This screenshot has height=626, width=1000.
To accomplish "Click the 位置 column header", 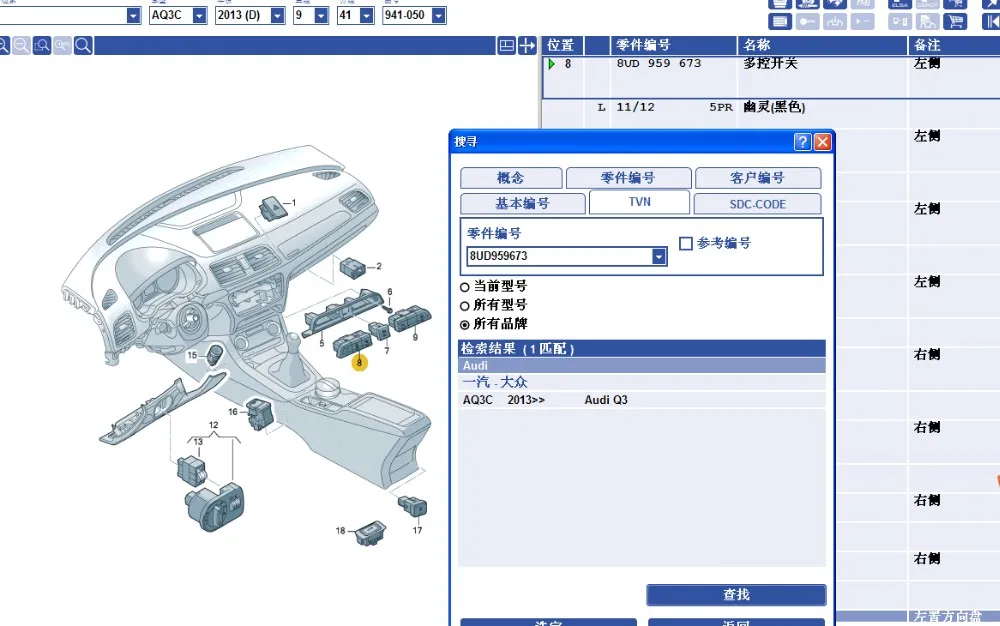I will [x=561, y=45].
